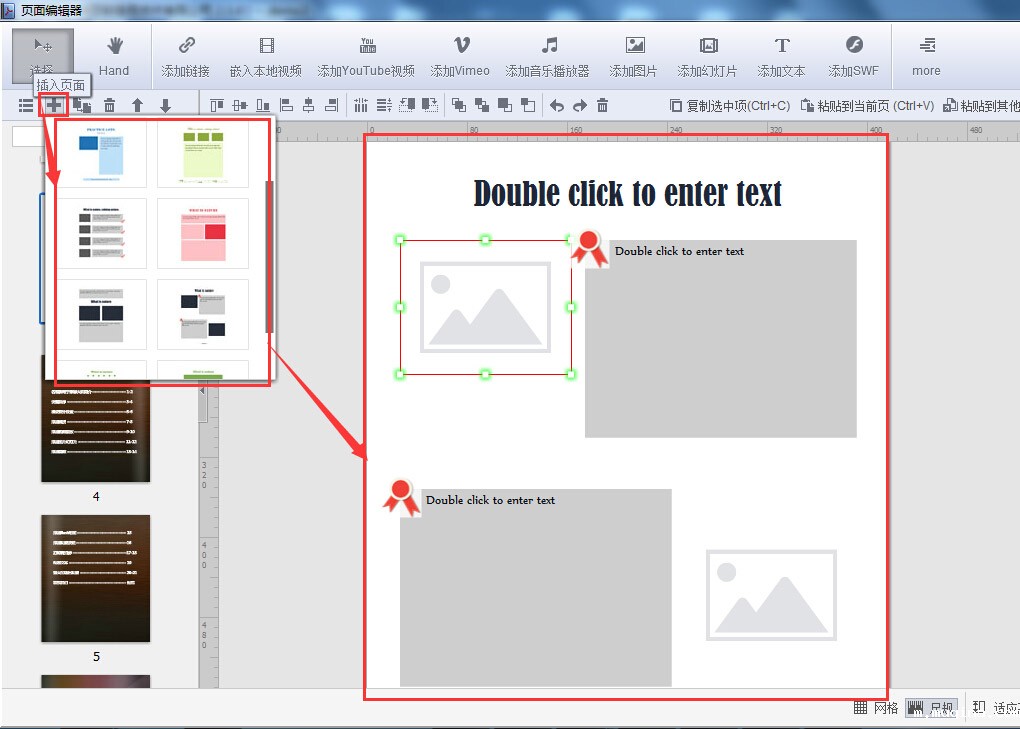Choose the pink template in the insert-page panel
The width and height of the screenshot is (1020, 729).
[203, 233]
